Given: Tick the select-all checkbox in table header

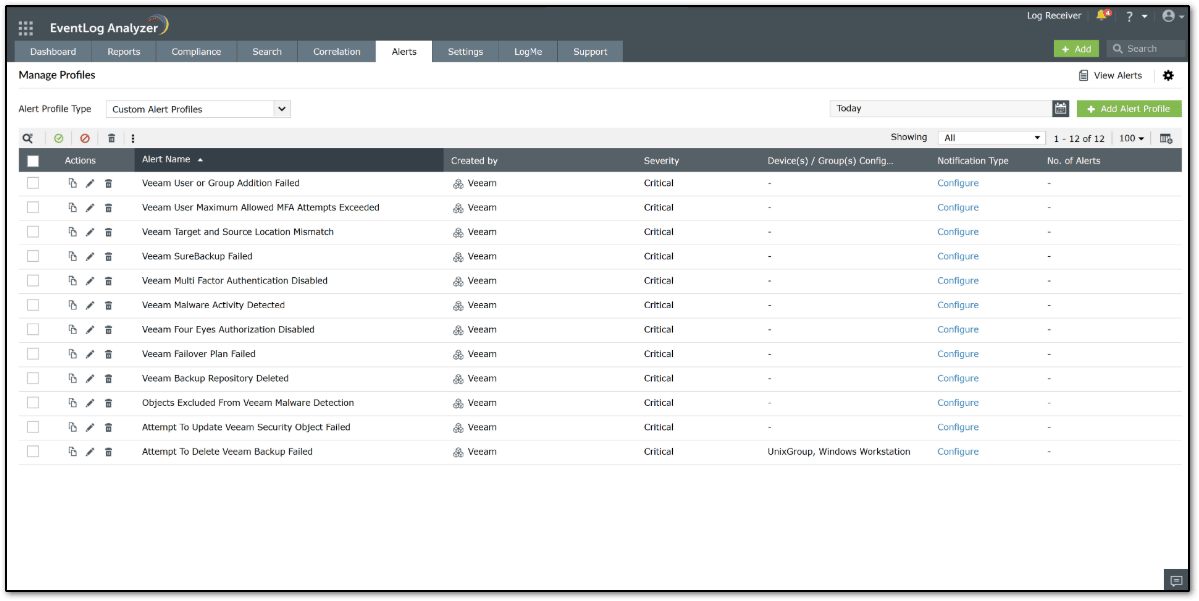Looking at the screenshot, I should pyautogui.click(x=33, y=161).
